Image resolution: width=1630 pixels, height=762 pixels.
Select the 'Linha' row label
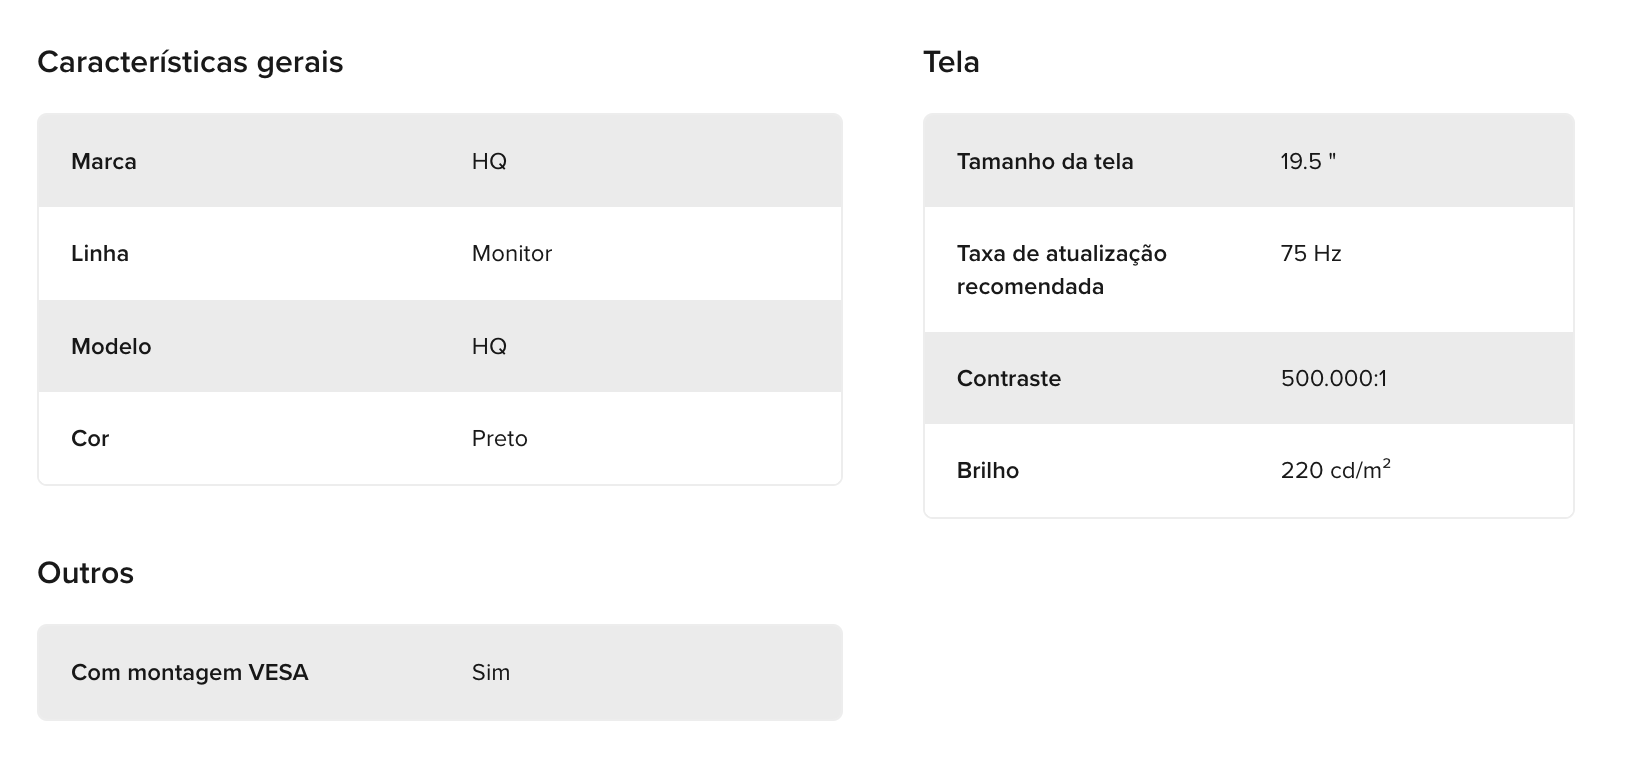[100, 253]
